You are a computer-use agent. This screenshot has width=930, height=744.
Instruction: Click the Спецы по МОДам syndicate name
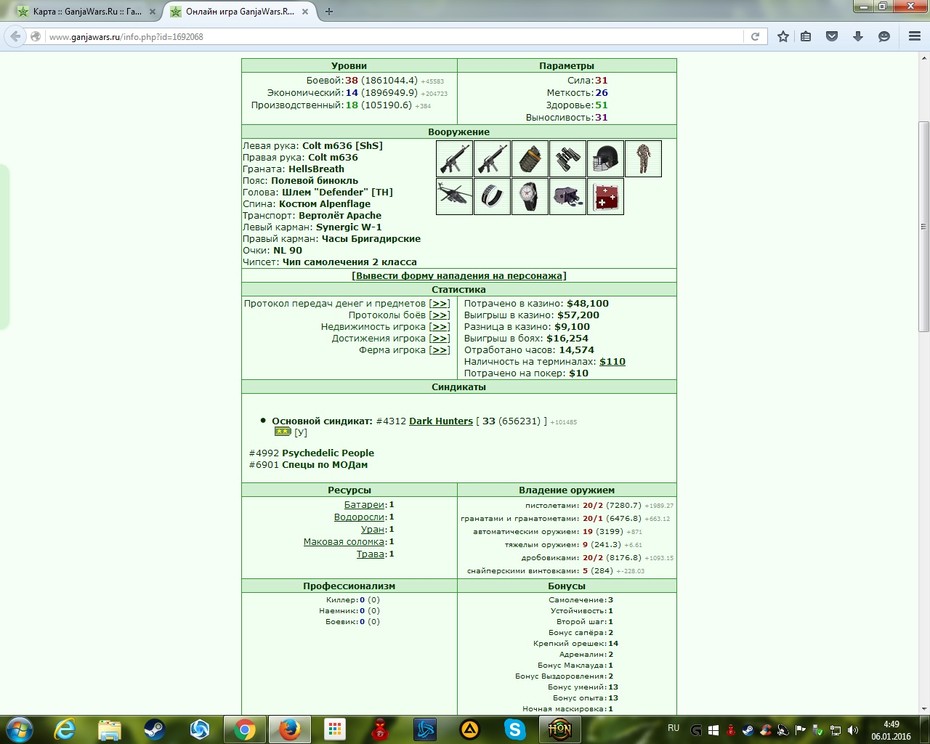point(324,465)
